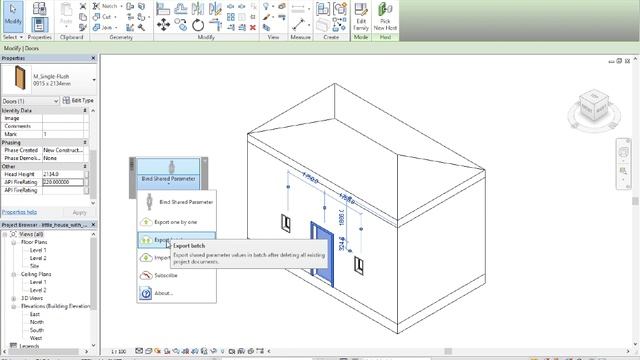Collapse the Phasing properties section
Screen dimensions: 640x360
point(85,142)
